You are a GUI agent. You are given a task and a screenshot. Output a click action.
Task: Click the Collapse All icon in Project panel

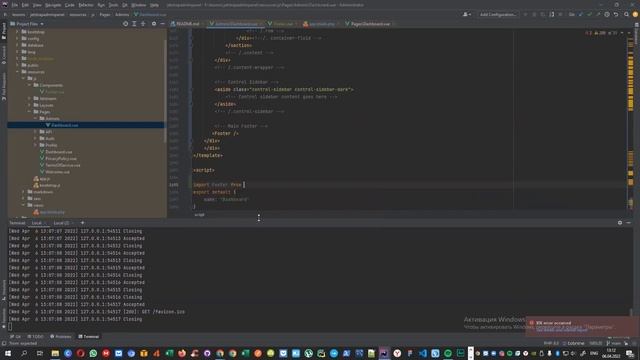[x=143, y=24]
